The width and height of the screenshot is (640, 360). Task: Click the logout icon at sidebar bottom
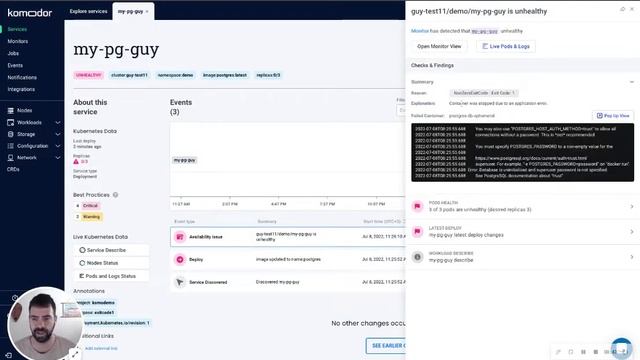pos(9,356)
